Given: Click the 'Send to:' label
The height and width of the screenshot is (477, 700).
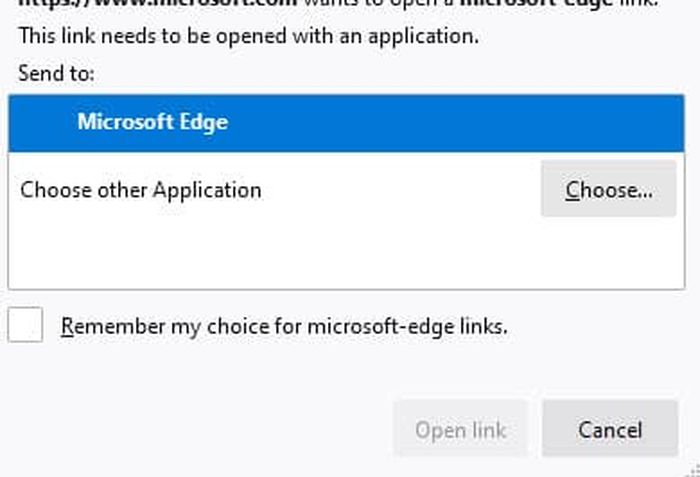Looking at the screenshot, I should click(56, 73).
